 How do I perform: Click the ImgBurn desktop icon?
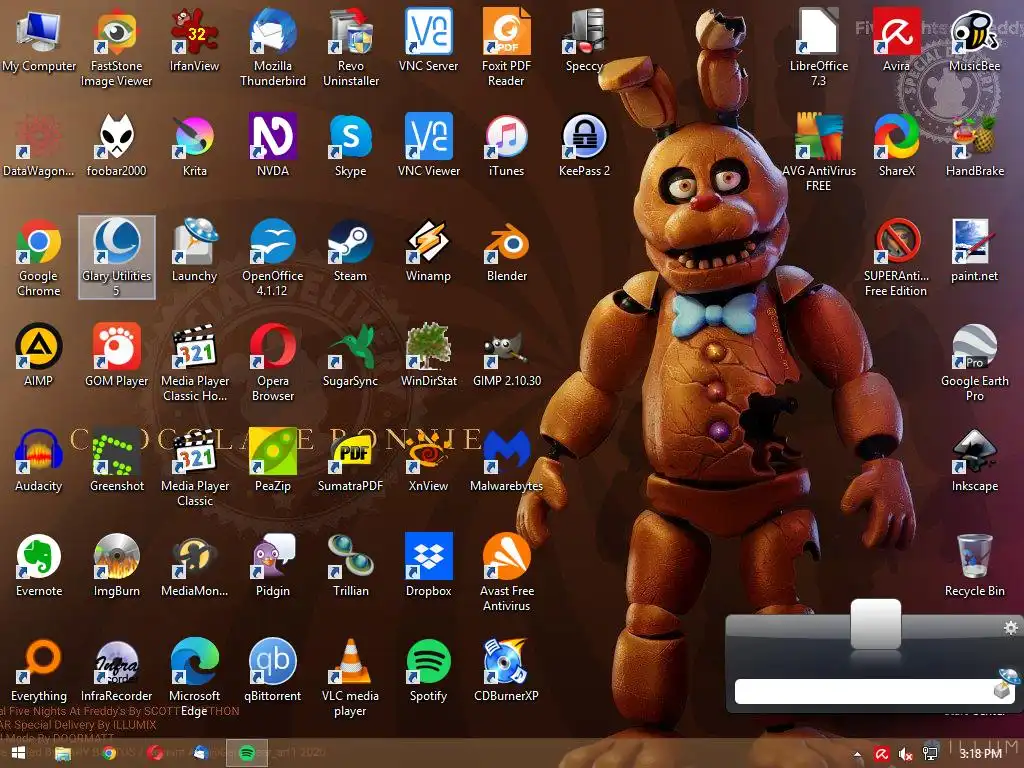(x=116, y=567)
